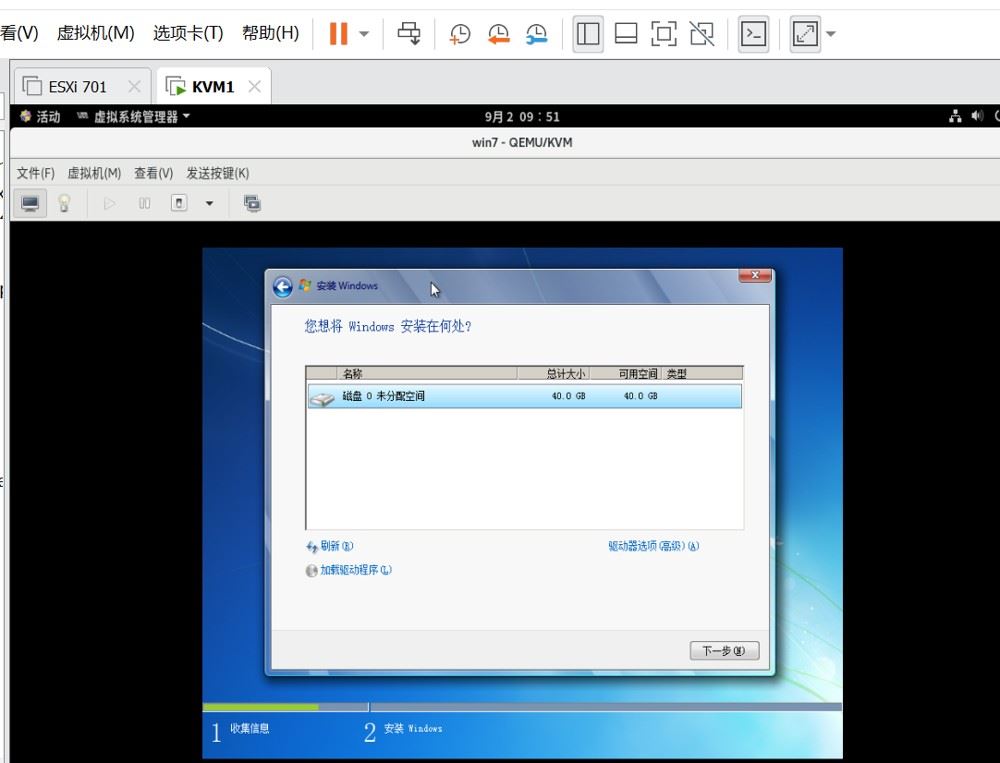Click the run virtual machine play icon
The image size is (1000, 763).
[110, 204]
